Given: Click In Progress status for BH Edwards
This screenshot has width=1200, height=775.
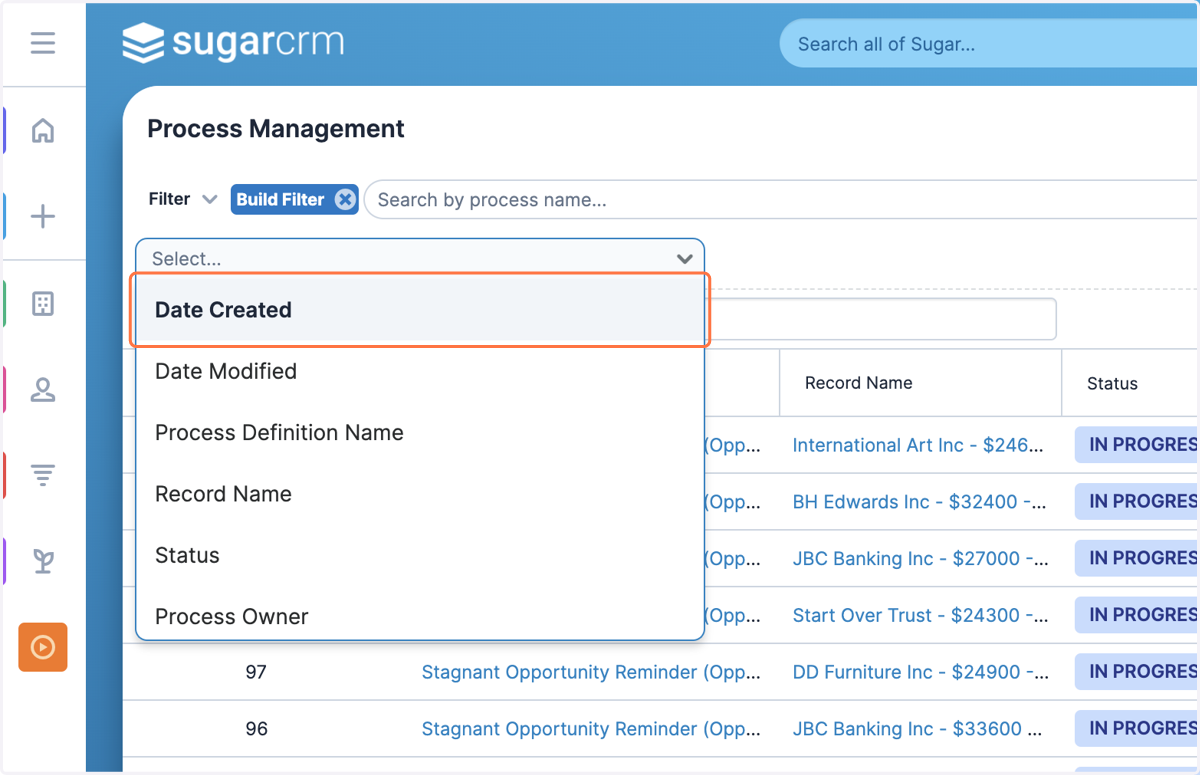Looking at the screenshot, I should click(x=1137, y=502).
